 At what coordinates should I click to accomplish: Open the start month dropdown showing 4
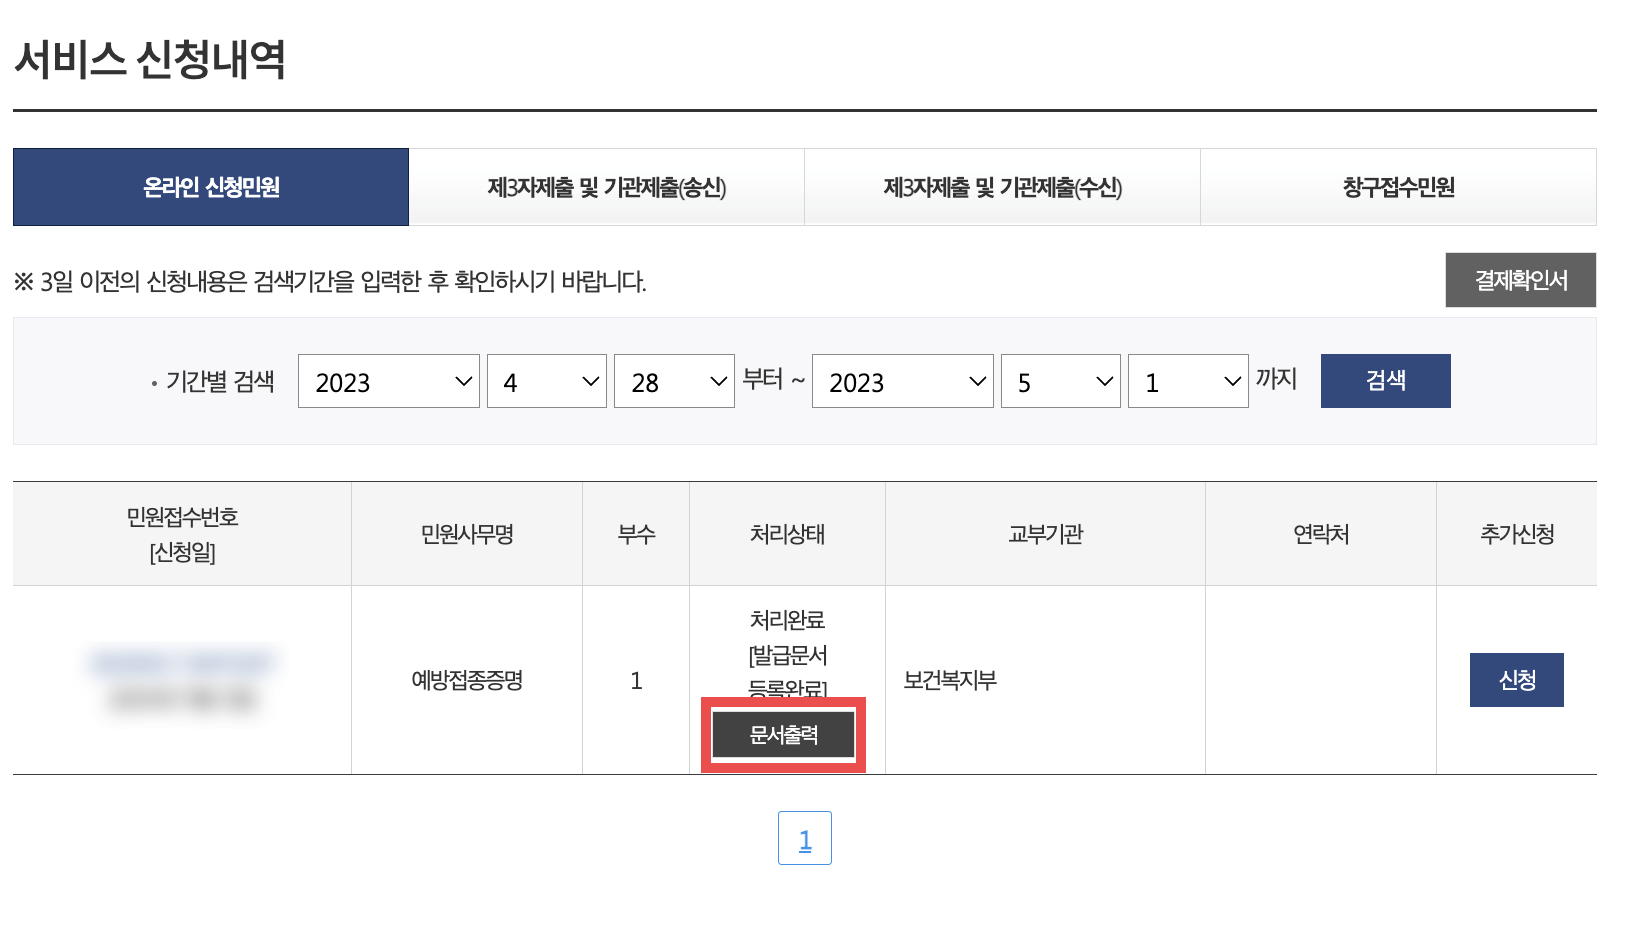[x=546, y=381]
